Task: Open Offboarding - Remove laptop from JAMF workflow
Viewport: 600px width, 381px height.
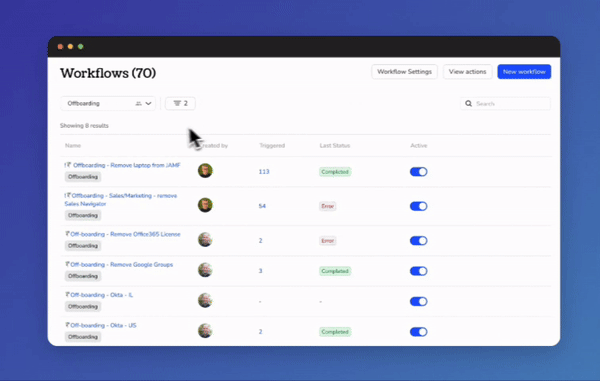Action: (x=126, y=165)
